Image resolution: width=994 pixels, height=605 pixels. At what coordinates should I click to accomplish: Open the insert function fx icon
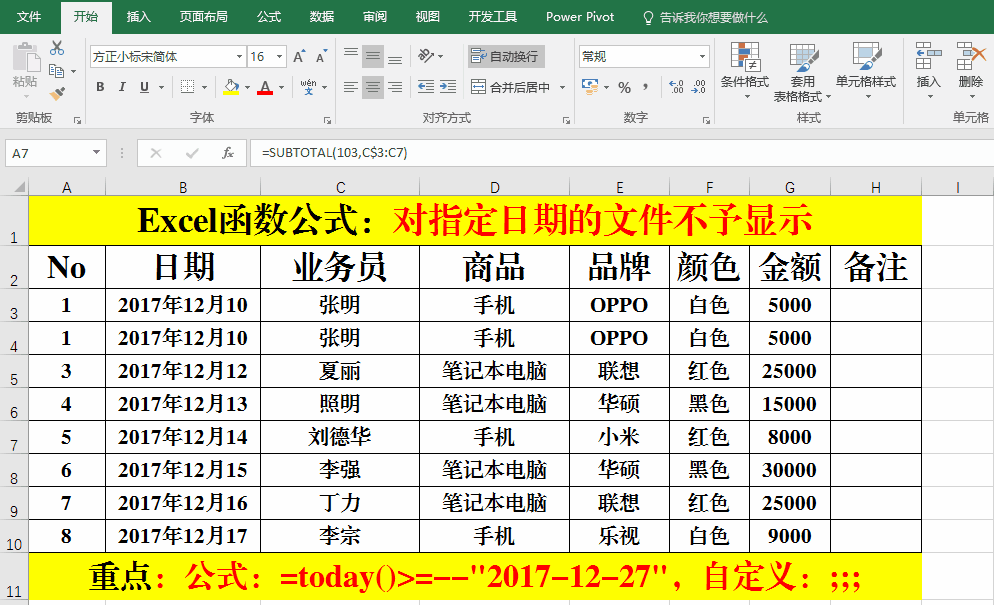[228, 153]
